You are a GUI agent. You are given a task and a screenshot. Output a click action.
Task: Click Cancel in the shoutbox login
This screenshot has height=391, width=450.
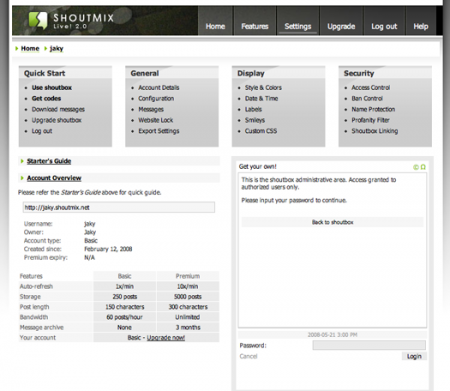[x=248, y=356]
